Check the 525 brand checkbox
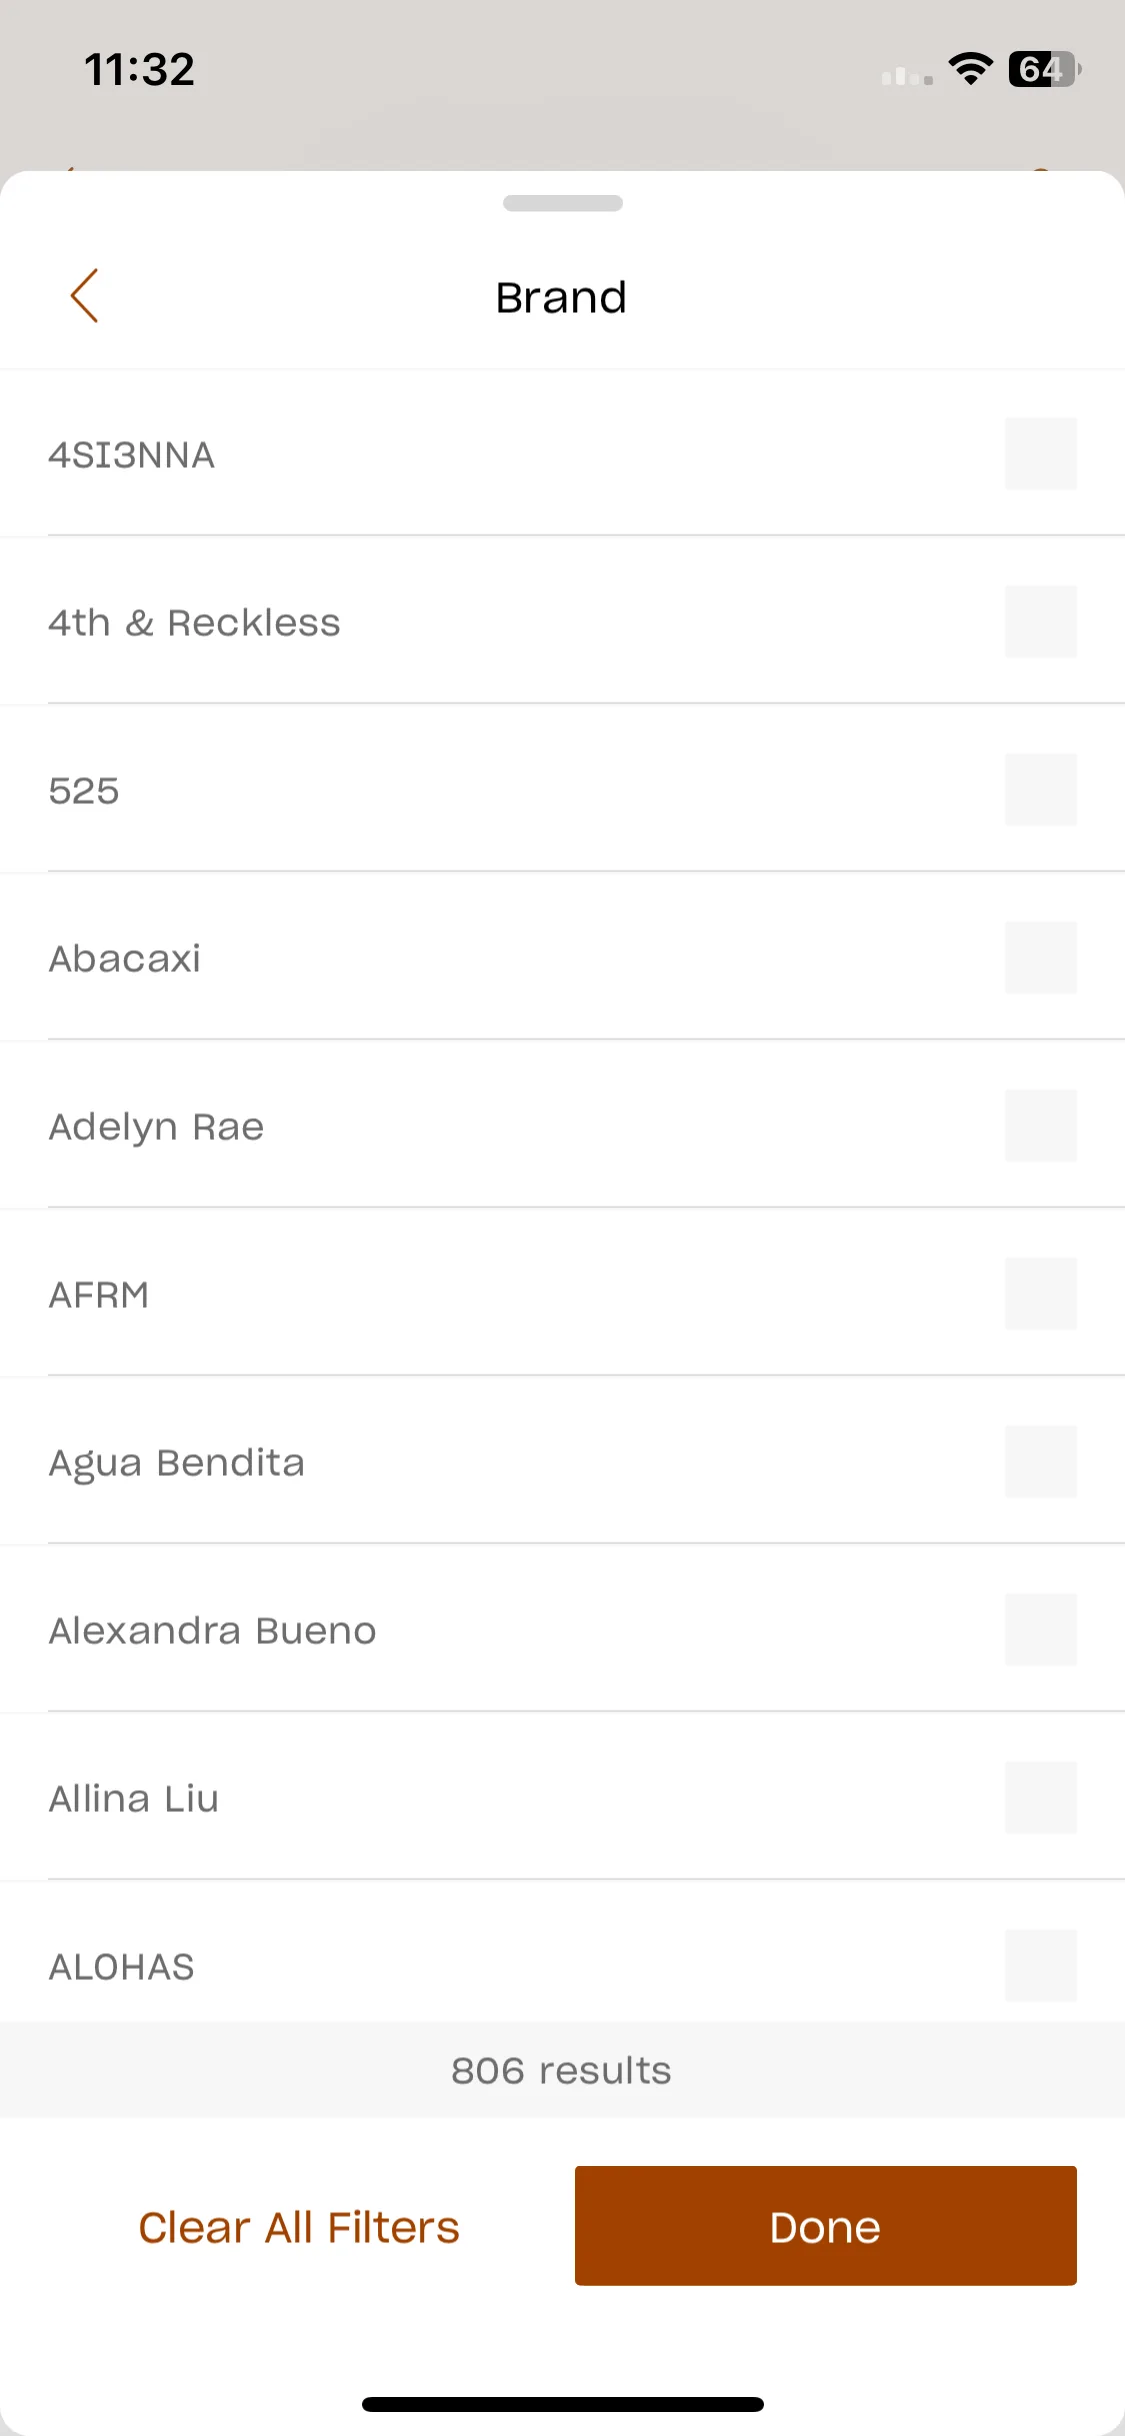This screenshot has width=1125, height=2436. coord(1041,790)
